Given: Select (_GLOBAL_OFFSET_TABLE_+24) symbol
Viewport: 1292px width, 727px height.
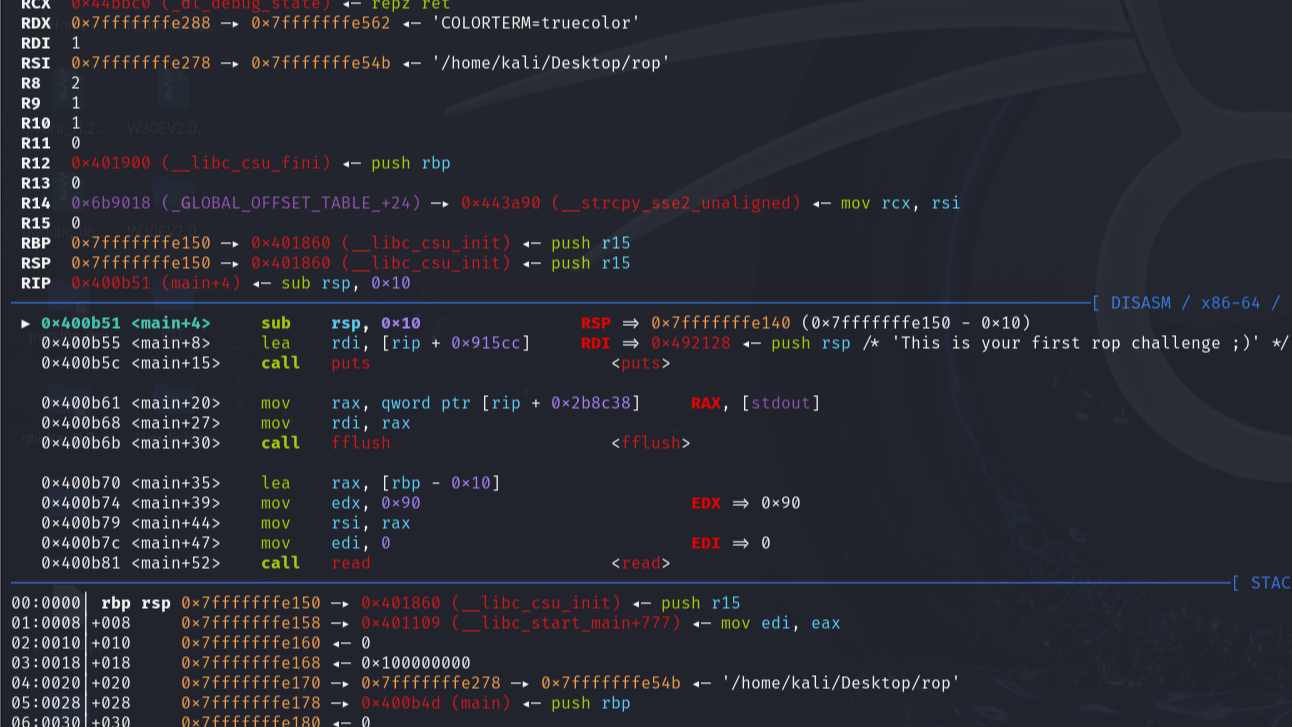Looking at the screenshot, I should click(291, 203).
